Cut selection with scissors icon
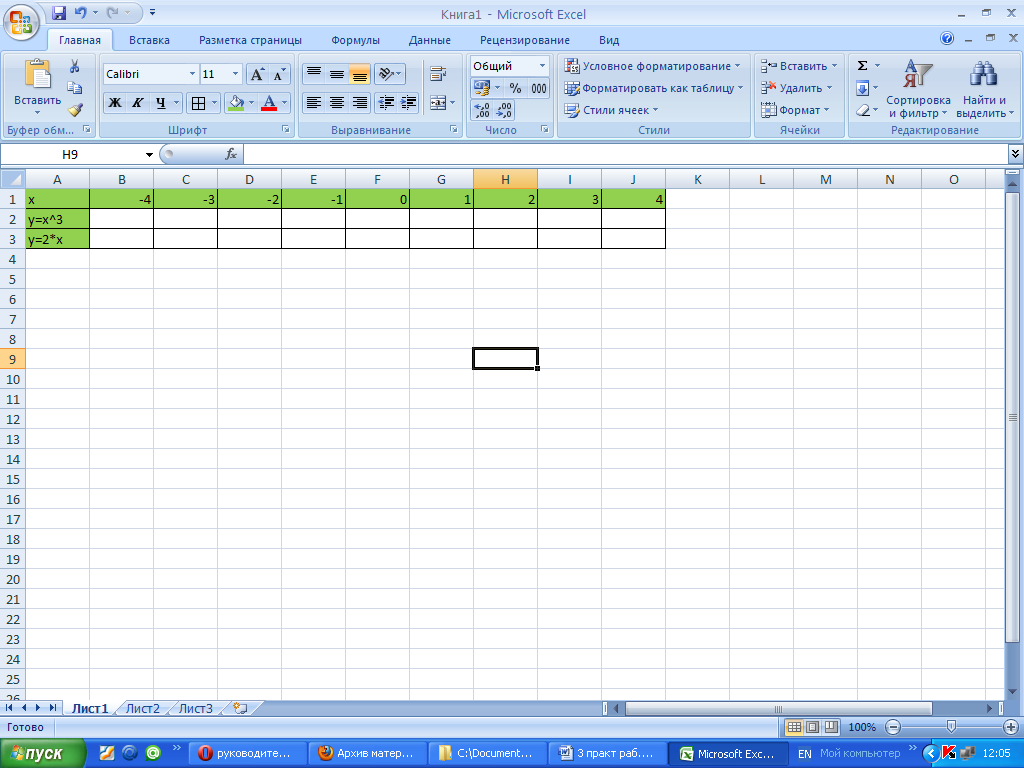 pyautogui.click(x=74, y=66)
